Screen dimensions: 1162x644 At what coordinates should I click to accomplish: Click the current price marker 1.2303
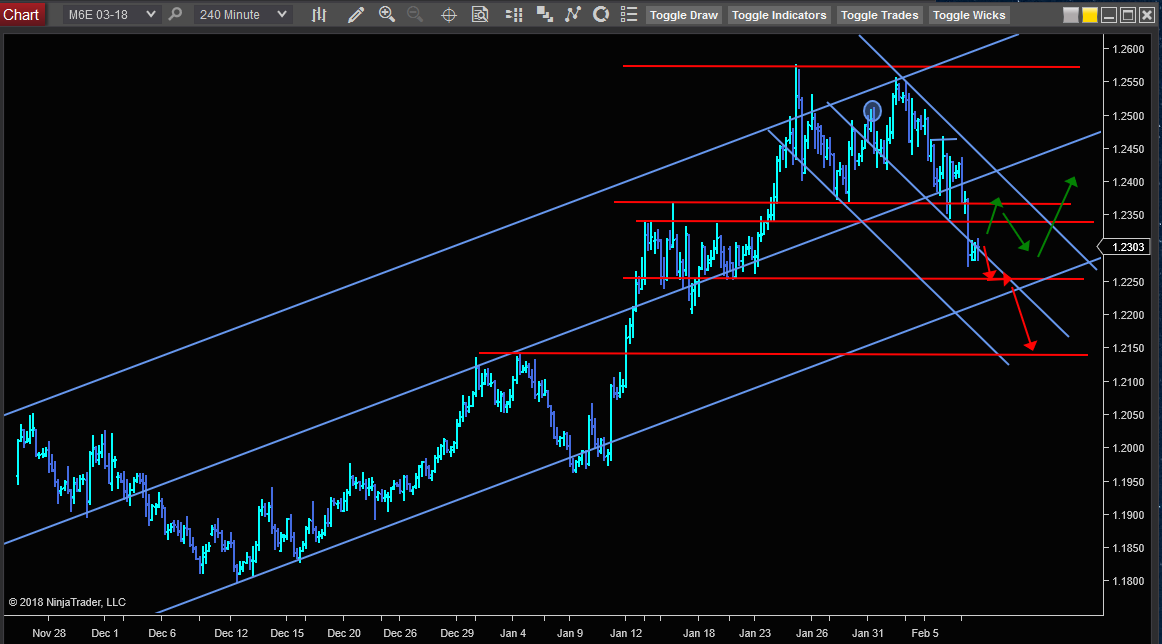click(x=1125, y=247)
